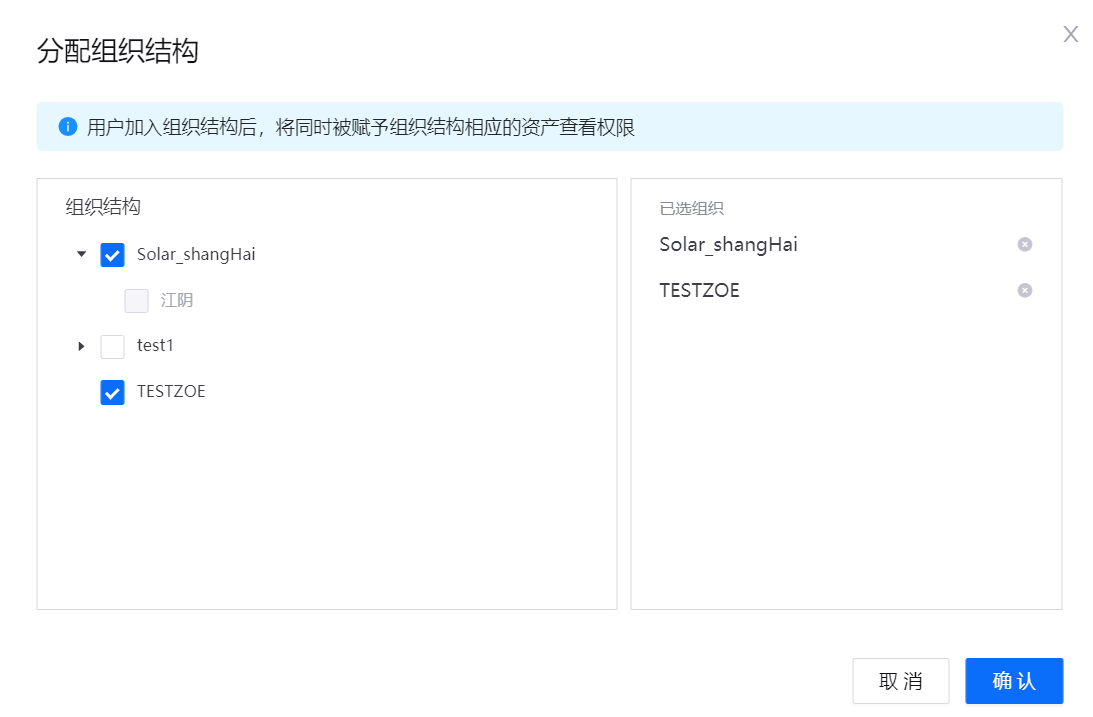Click the TESTZOE node label in tree
This screenshot has width=1093, height=717.
[171, 392]
